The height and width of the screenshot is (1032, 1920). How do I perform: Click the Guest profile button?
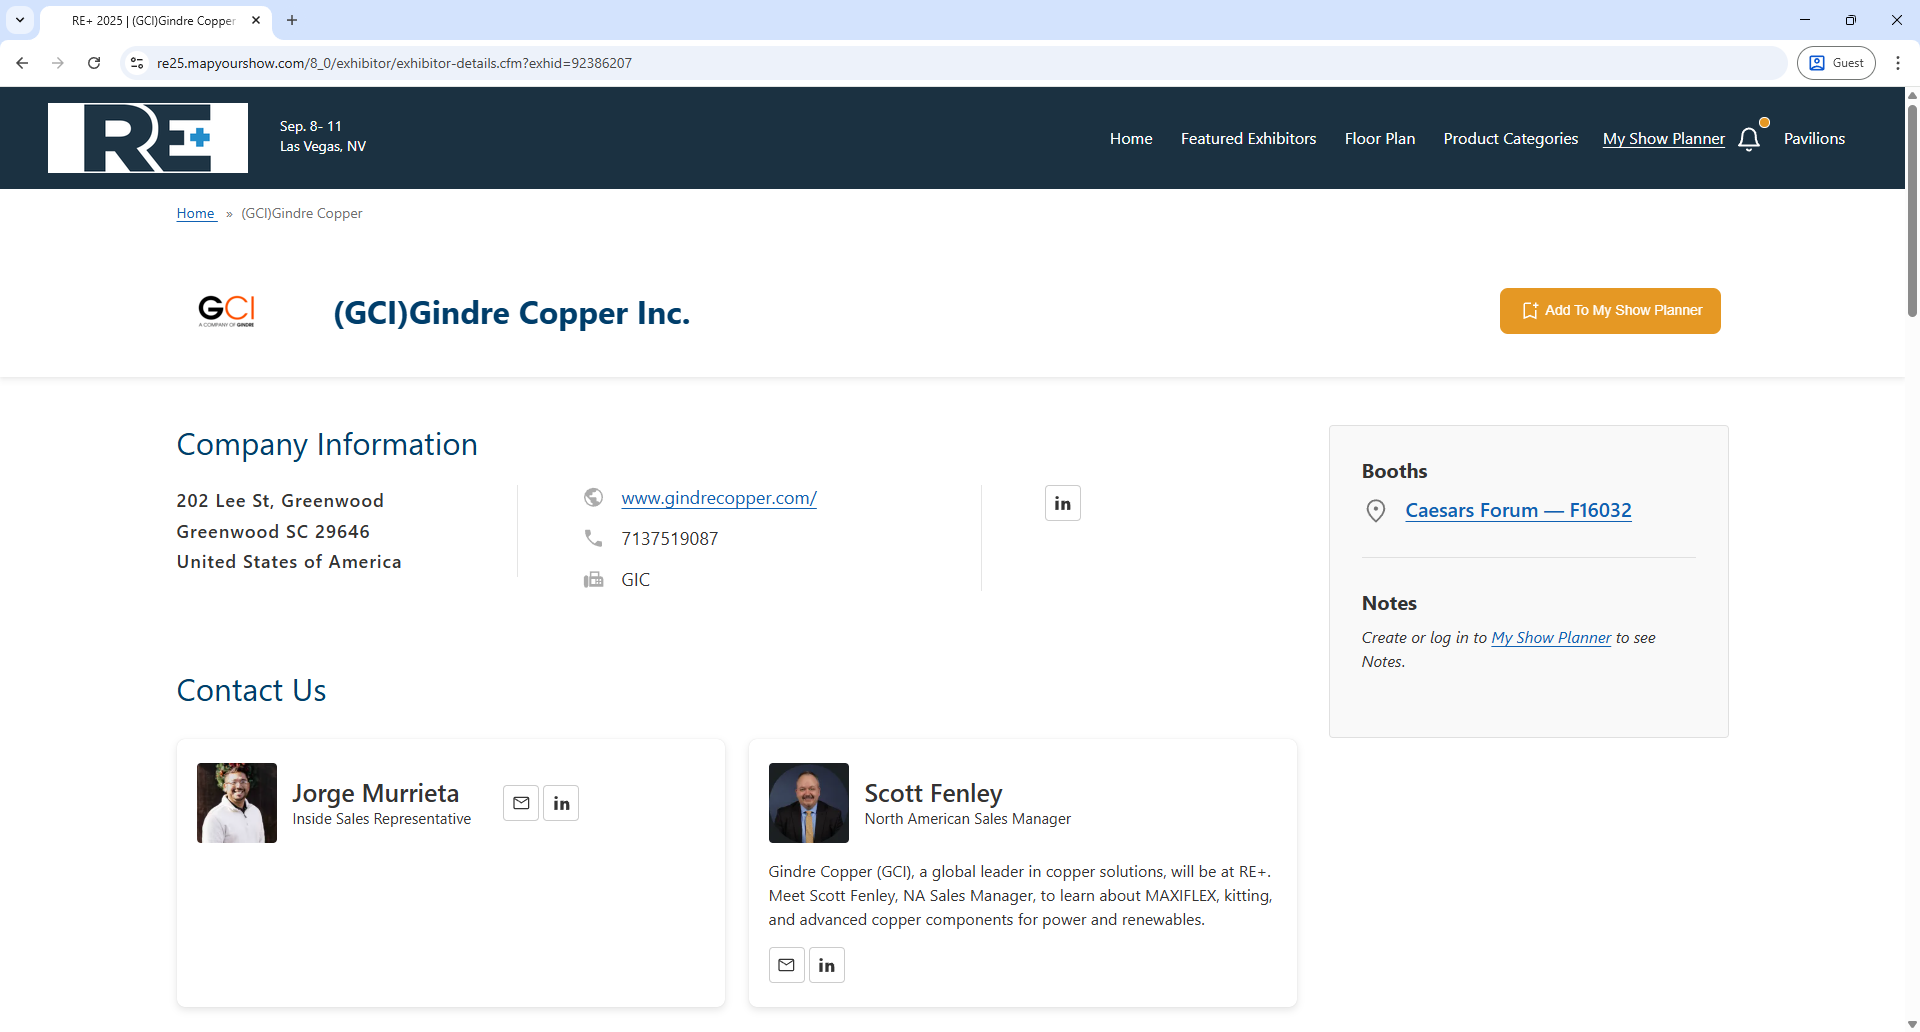tap(1836, 62)
